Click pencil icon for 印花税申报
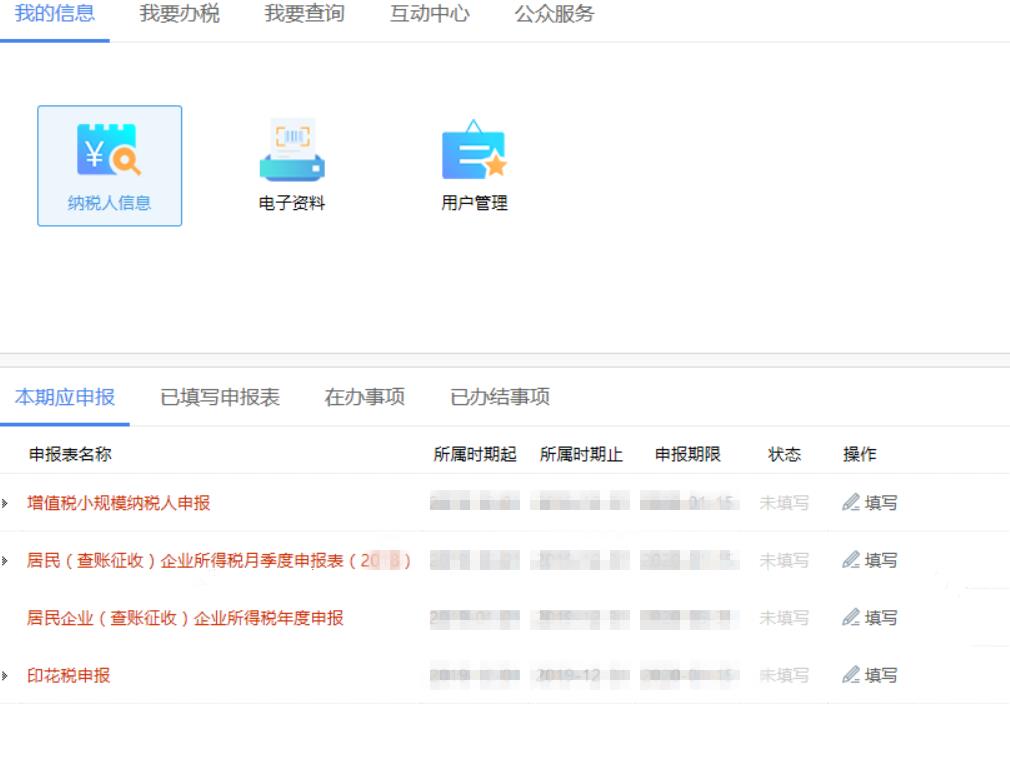 pyautogui.click(x=851, y=676)
